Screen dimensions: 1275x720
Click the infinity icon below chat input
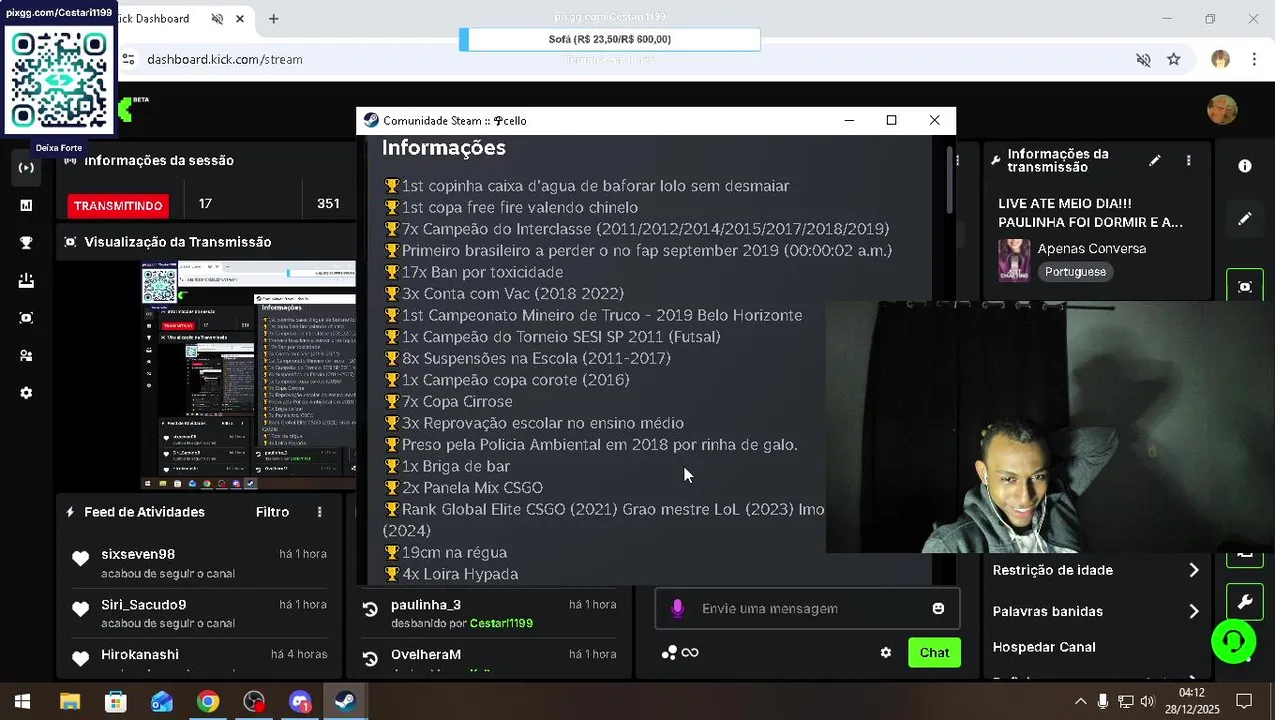(690, 653)
